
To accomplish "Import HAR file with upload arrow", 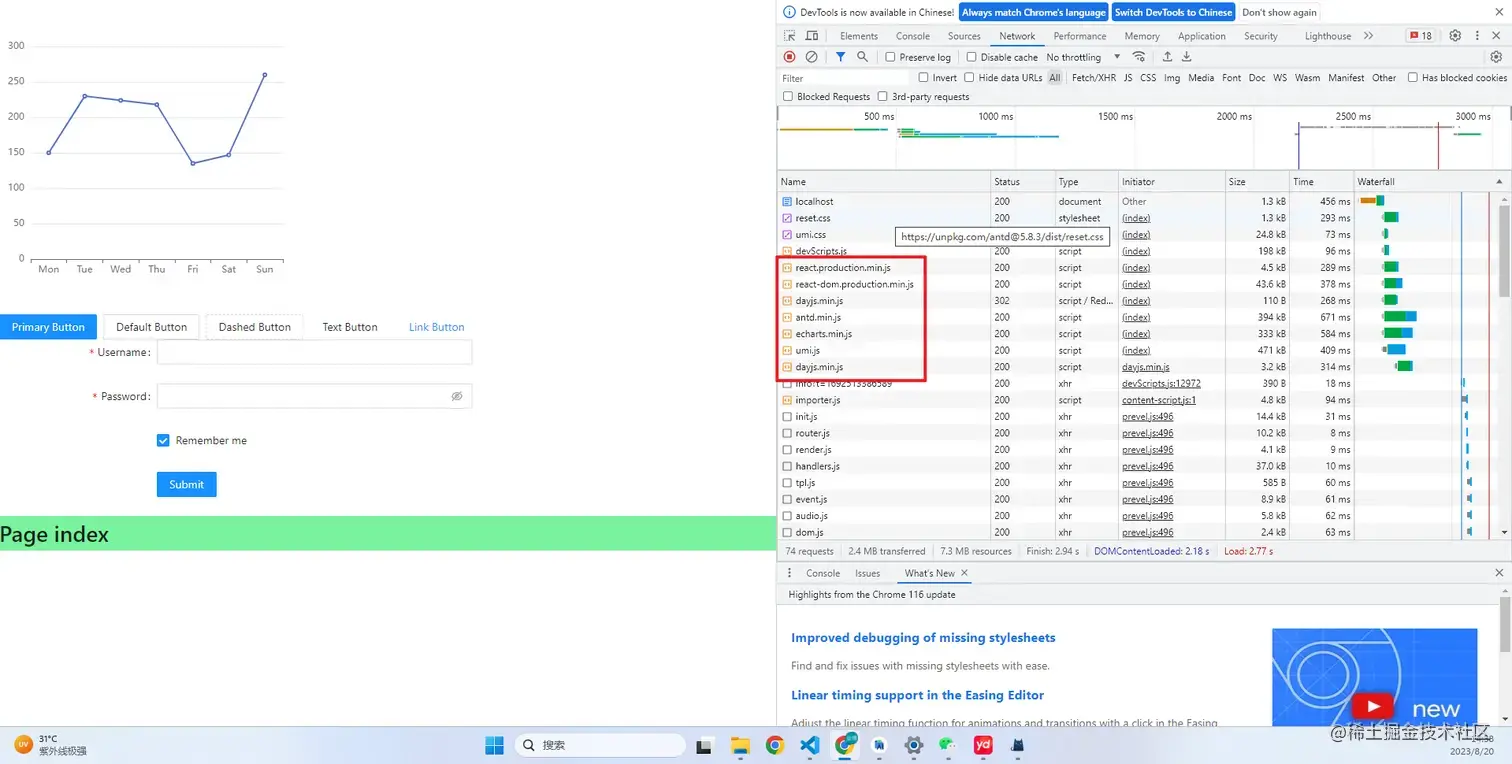I will click(x=1167, y=57).
